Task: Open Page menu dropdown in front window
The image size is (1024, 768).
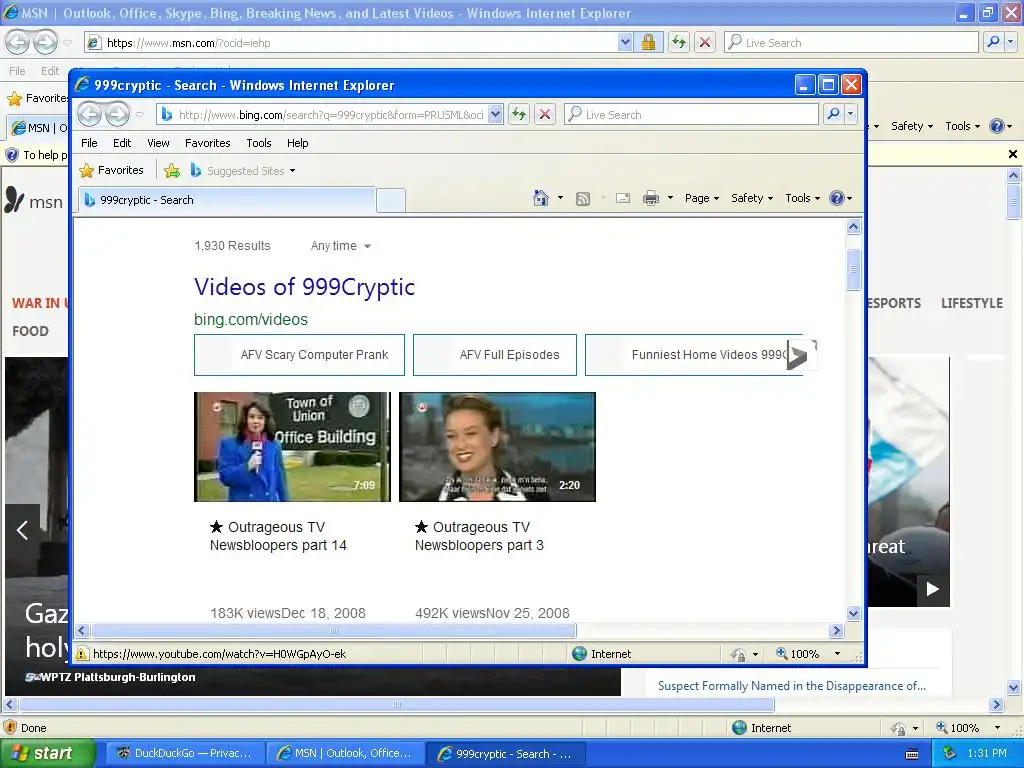Action: pyautogui.click(x=701, y=198)
